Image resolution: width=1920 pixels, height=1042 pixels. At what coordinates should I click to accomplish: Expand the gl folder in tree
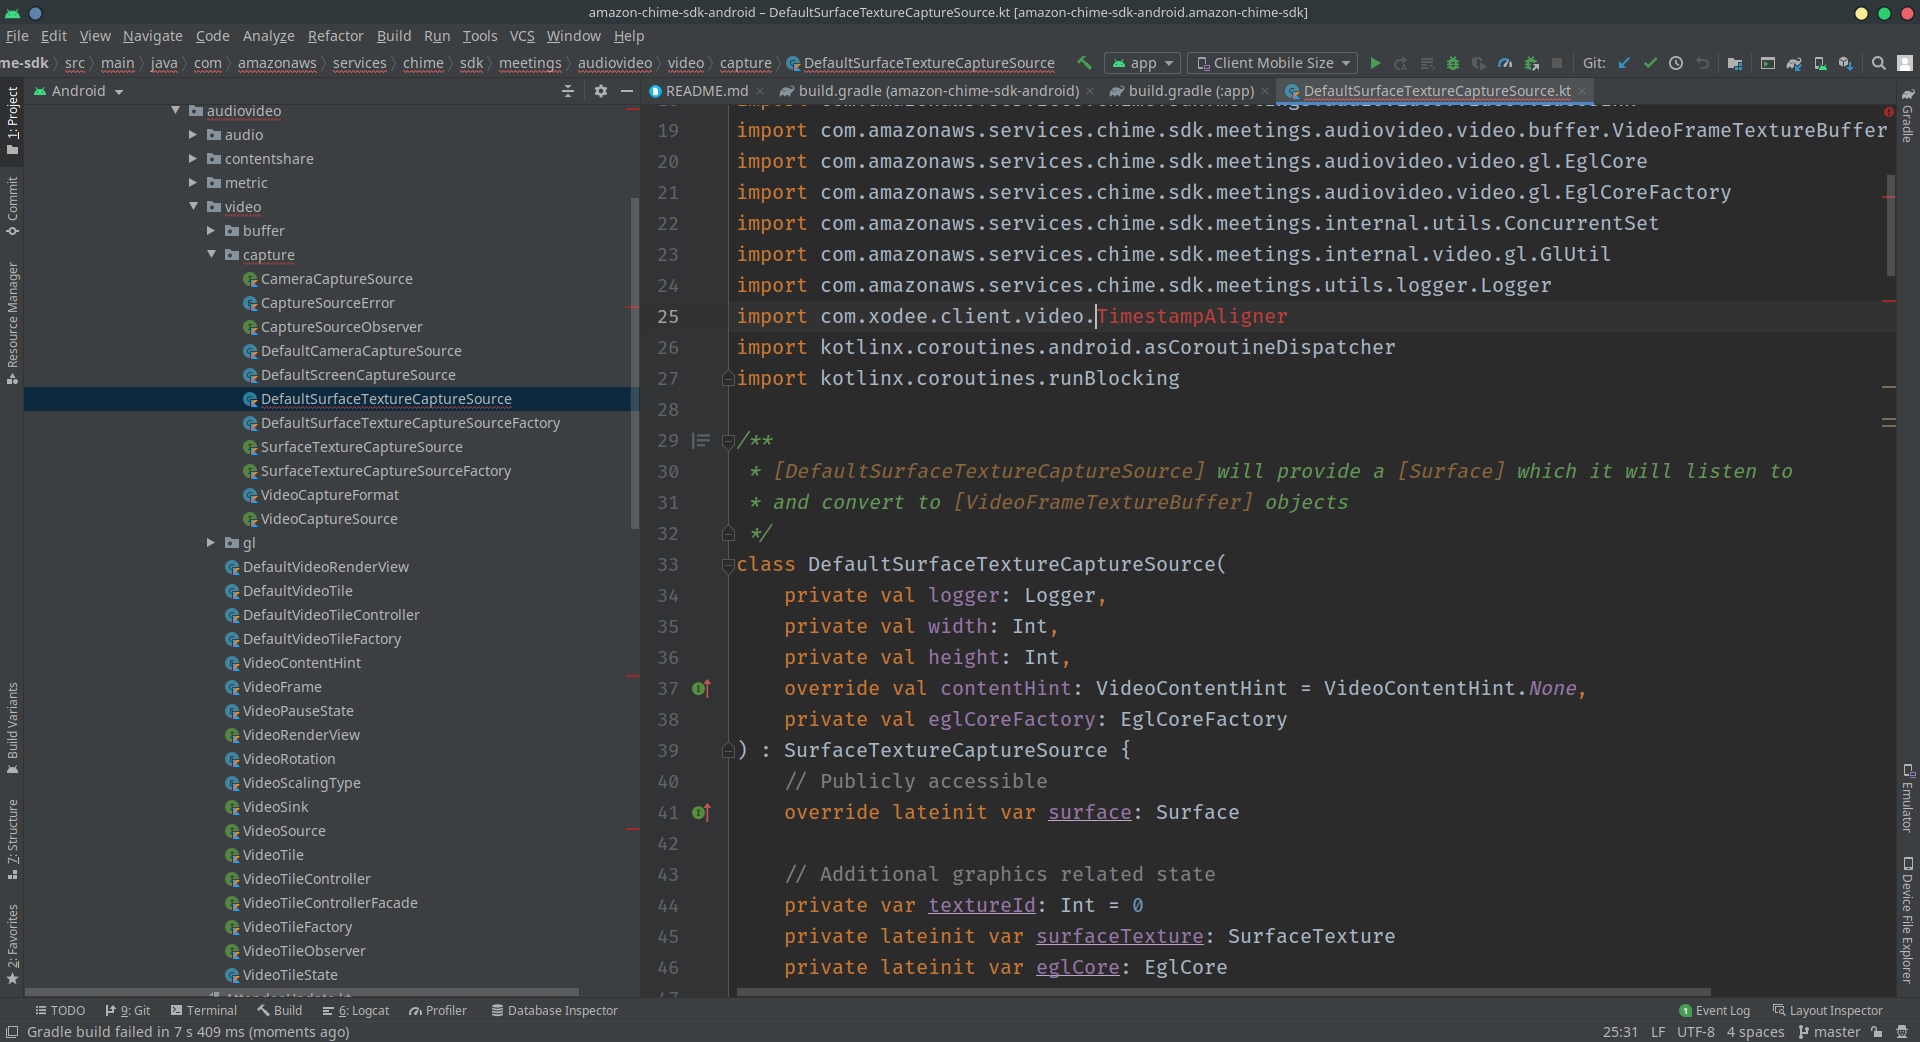coord(212,543)
